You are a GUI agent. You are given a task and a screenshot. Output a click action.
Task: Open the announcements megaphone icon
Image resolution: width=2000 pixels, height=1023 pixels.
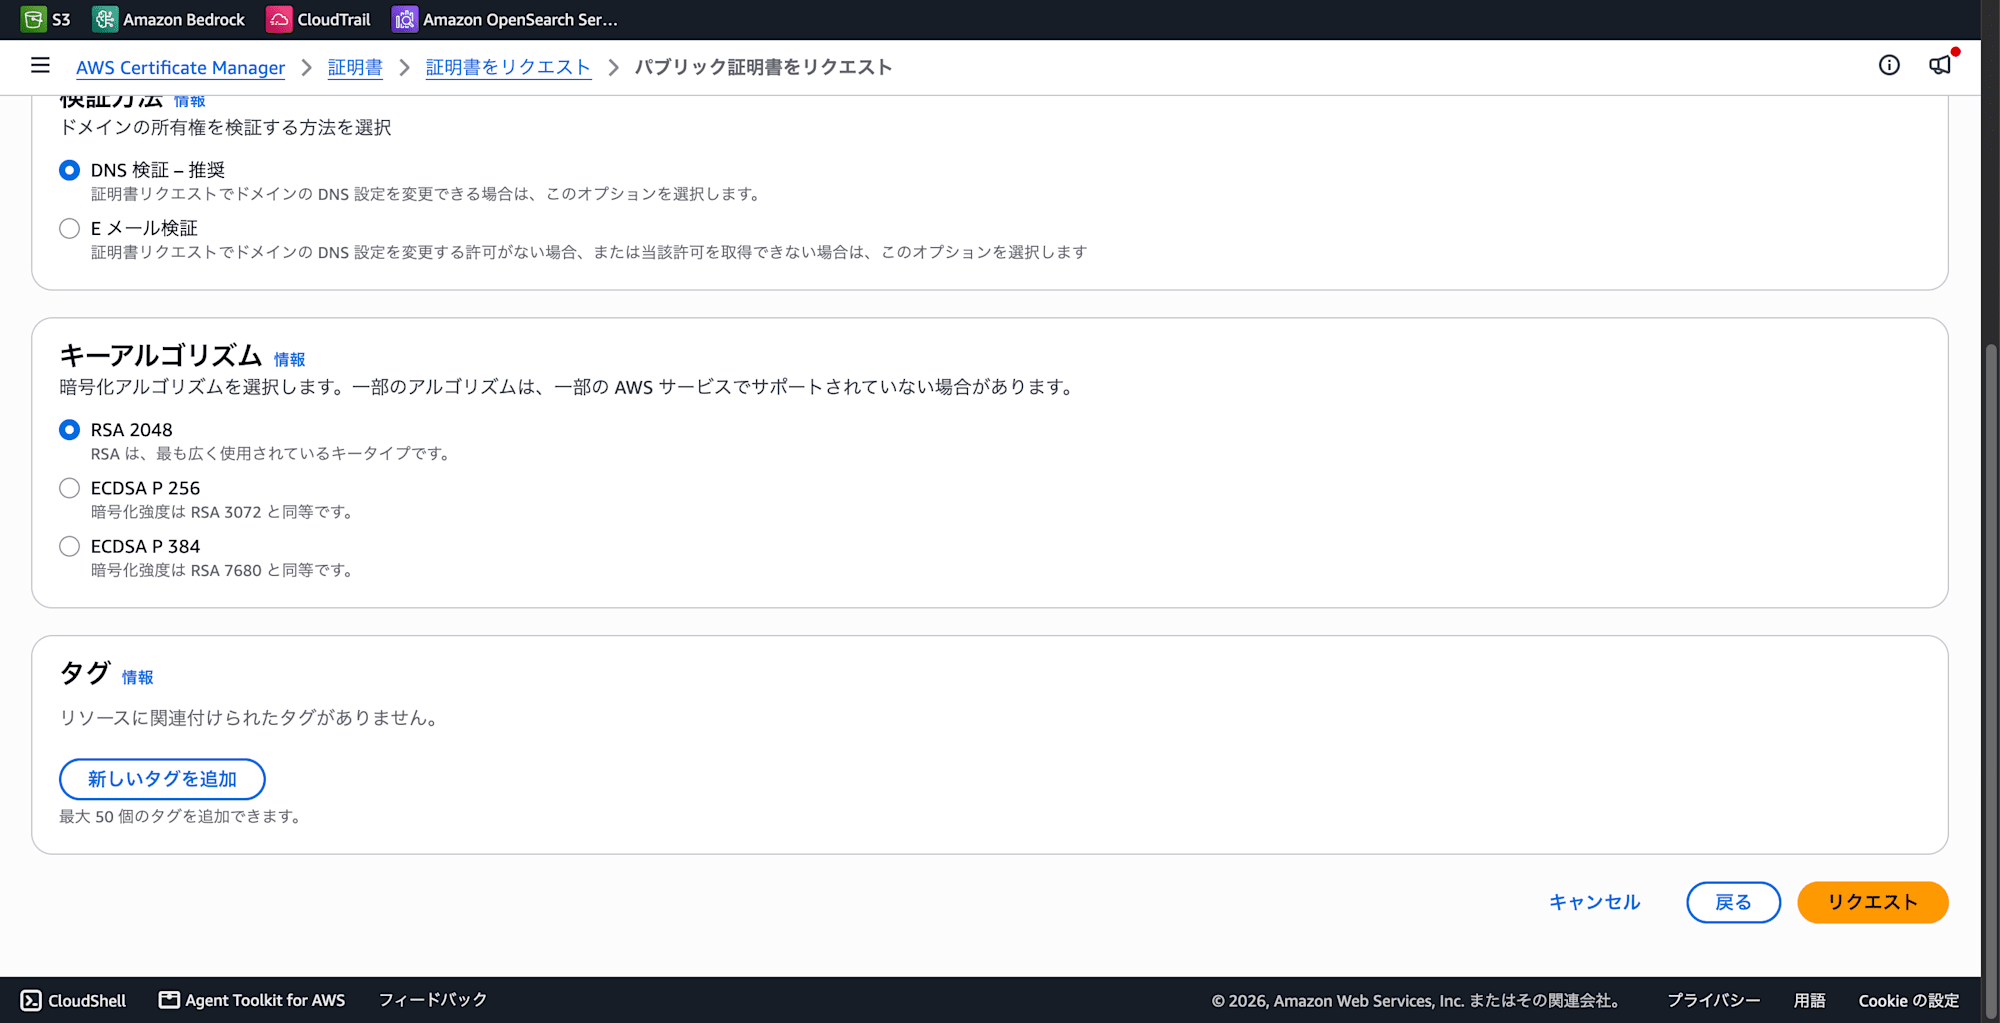(x=1940, y=66)
